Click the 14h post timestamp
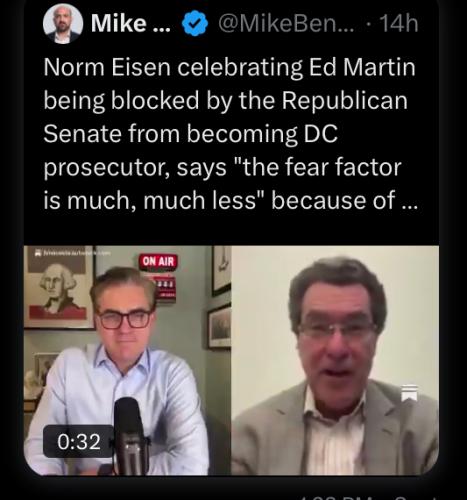467x500 pixels. click(399, 24)
